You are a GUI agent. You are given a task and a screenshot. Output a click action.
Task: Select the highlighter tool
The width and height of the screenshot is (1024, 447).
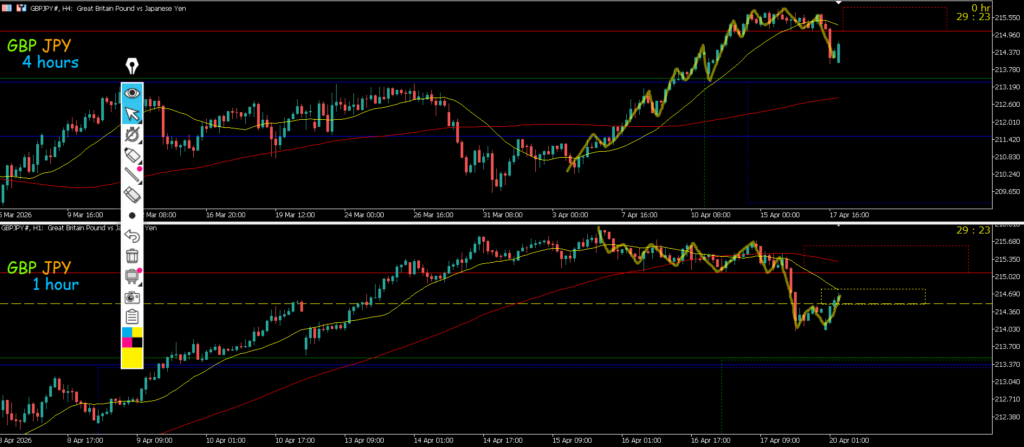[x=132, y=155]
